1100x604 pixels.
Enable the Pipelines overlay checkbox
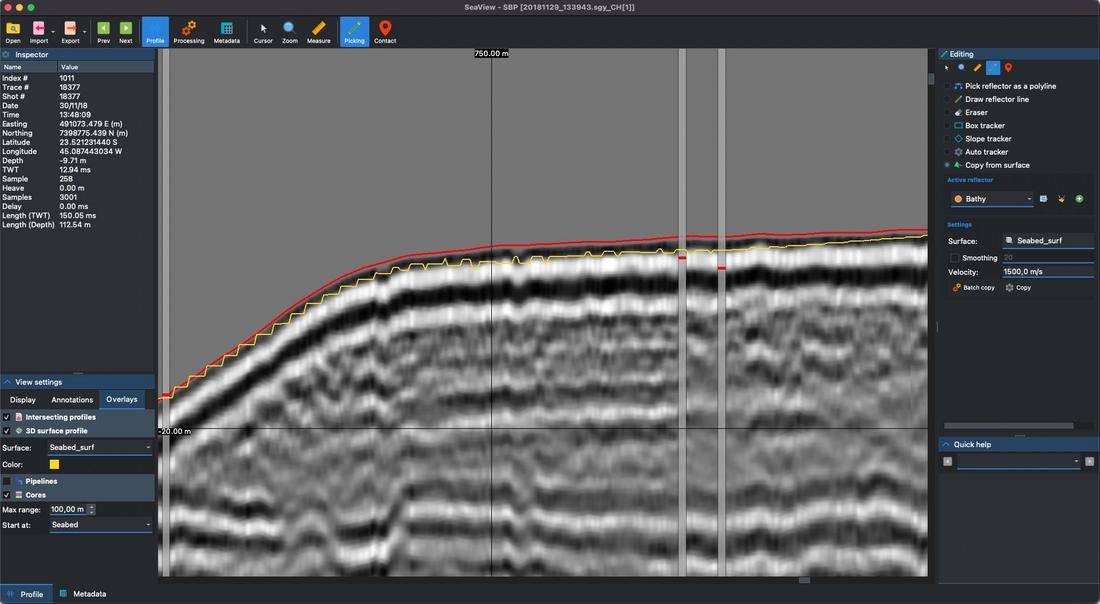[7, 481]
